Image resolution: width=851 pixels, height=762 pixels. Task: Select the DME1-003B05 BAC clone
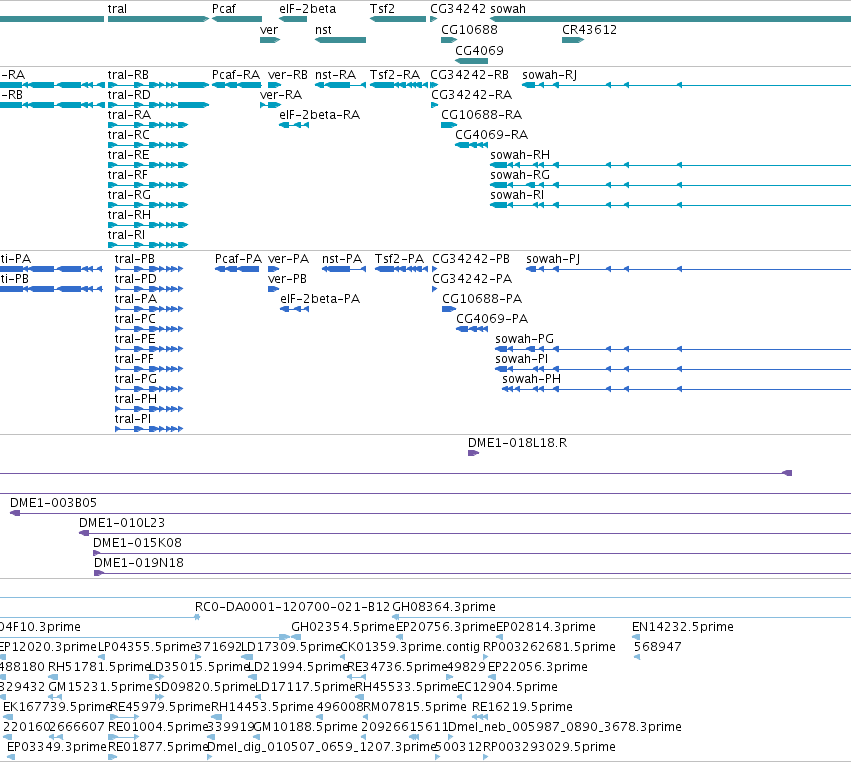click(x=430, y=513)
